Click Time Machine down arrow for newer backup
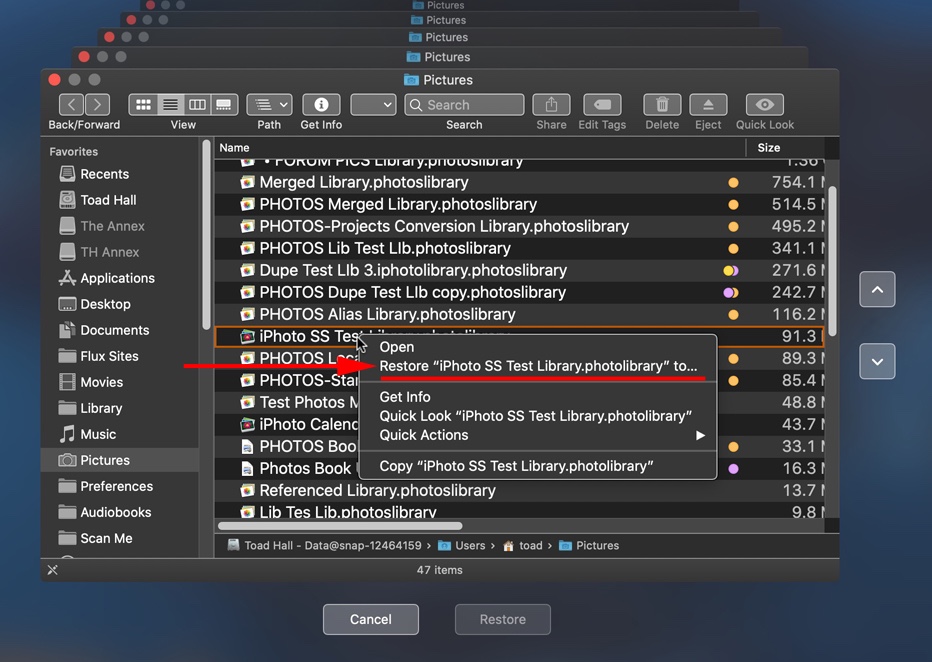 point(877,361)
